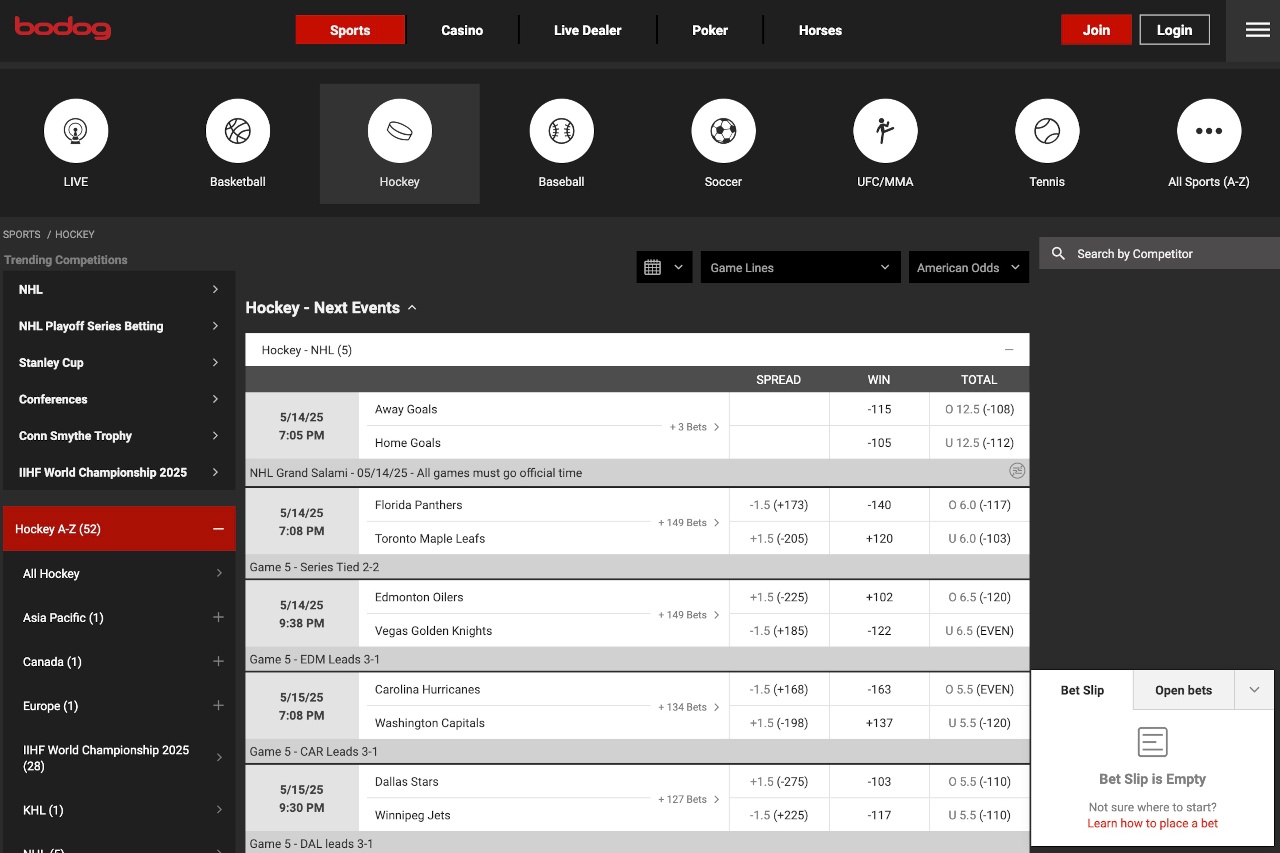
Task: Select Toronto Maple Leafs total U 6.0 (-103)
Action: coord(979,538)
